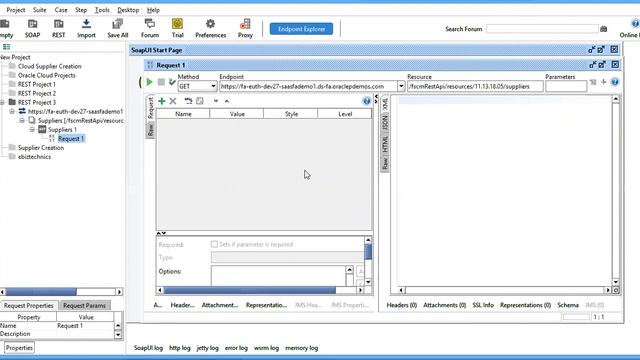The height and width of the screenshot is (360, 640).
Task: Open the Tools menu
Action: [102, 10]
